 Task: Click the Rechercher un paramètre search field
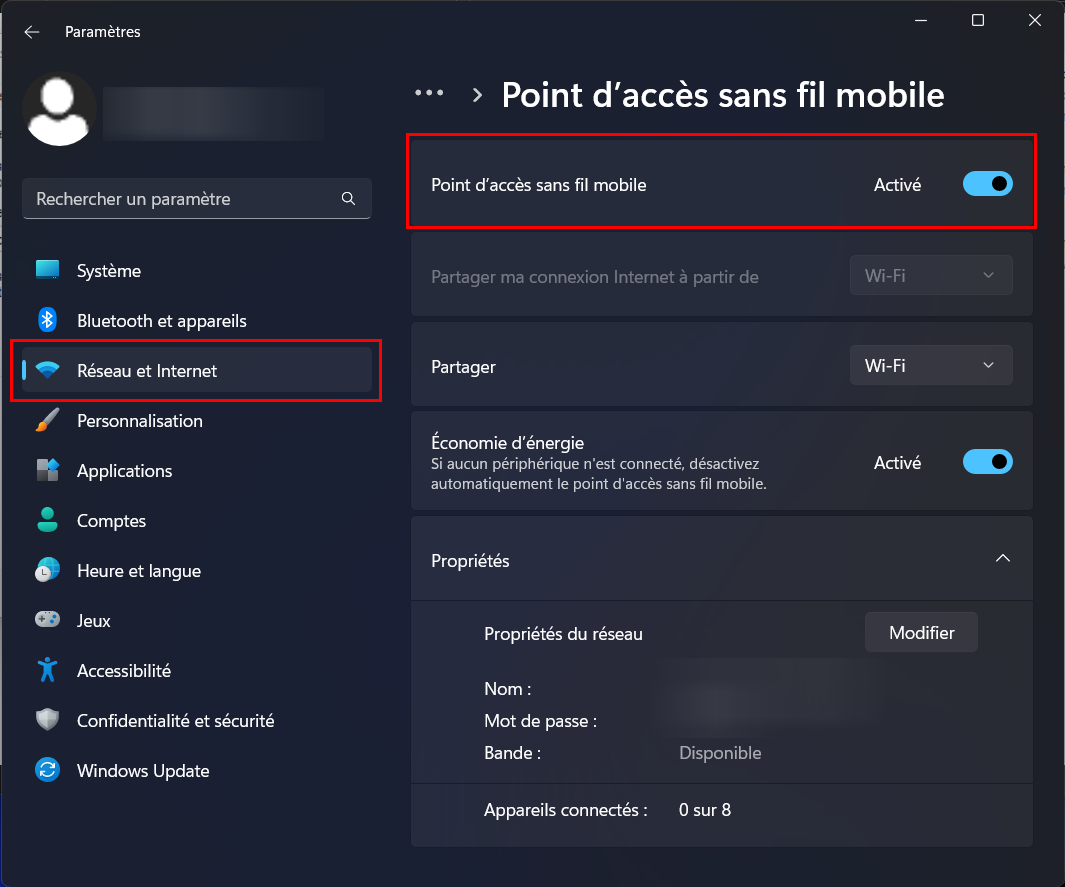pyautogui.click(x=185, y=199)
